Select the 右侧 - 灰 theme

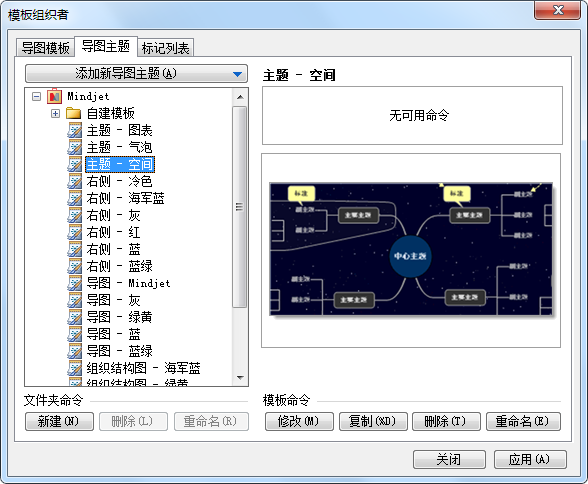113,215
